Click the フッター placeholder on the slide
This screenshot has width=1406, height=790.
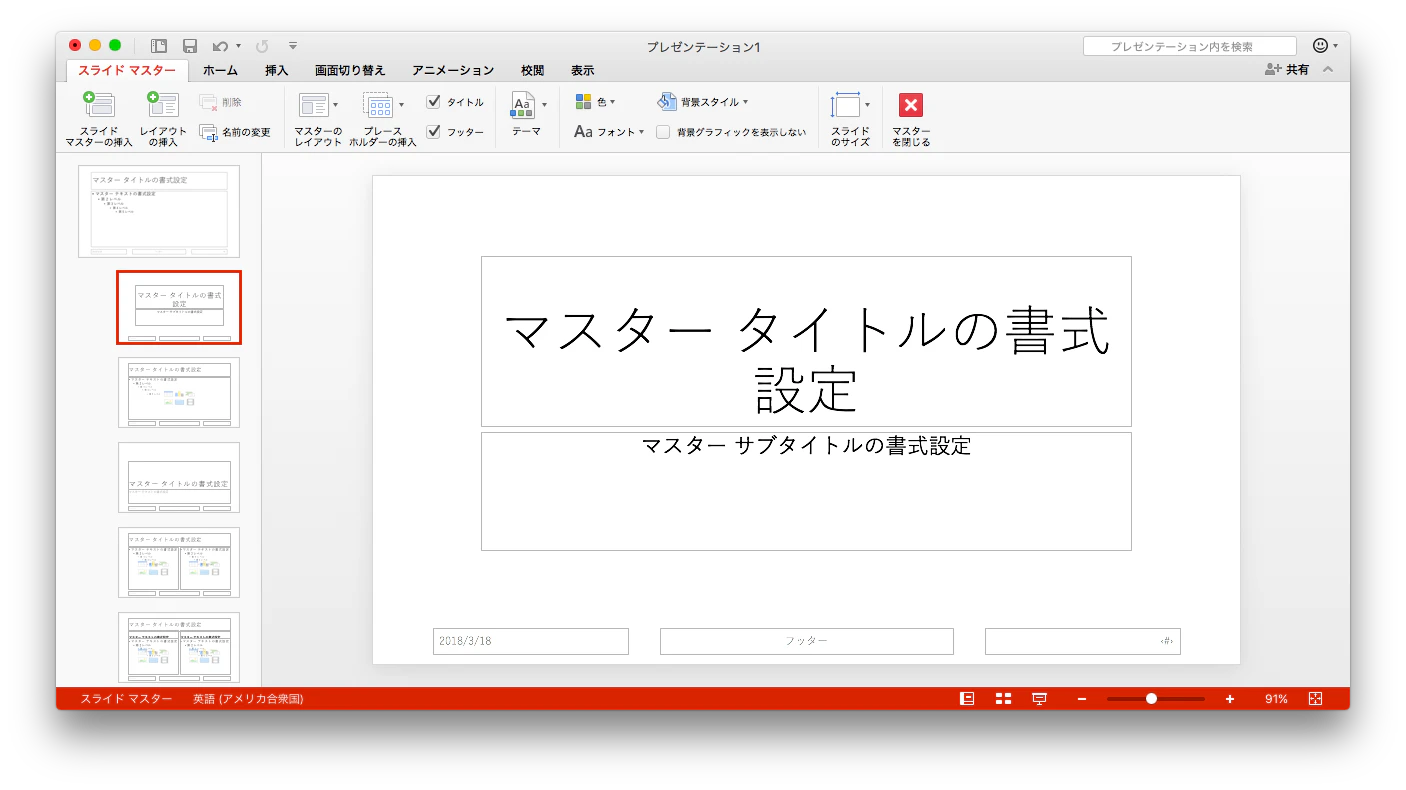[x=807, y=641]
